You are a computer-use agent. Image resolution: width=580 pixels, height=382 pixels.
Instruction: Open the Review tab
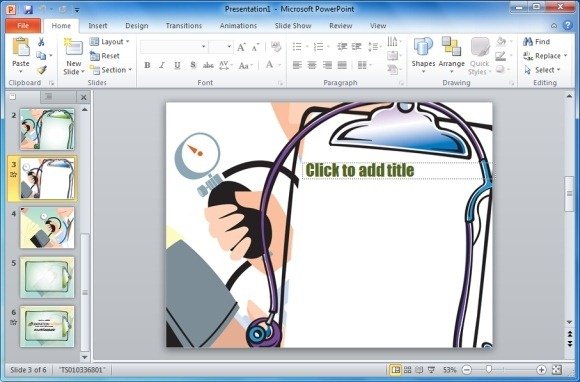[341, 26]
